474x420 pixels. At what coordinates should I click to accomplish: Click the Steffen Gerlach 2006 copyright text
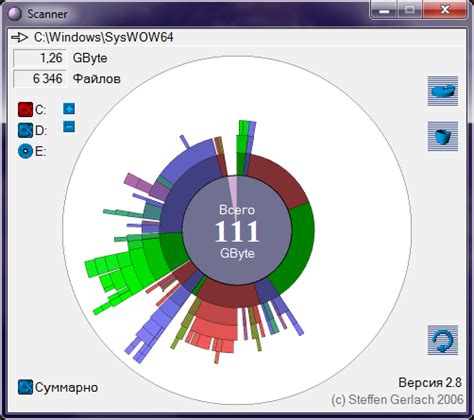pyautogui.click(x=397, y=399)
